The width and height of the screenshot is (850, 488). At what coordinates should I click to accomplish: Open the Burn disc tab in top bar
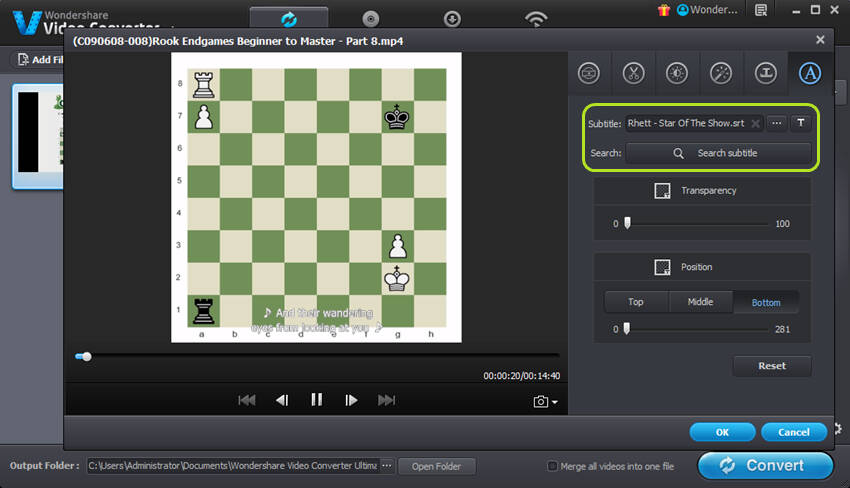point(370,18)
